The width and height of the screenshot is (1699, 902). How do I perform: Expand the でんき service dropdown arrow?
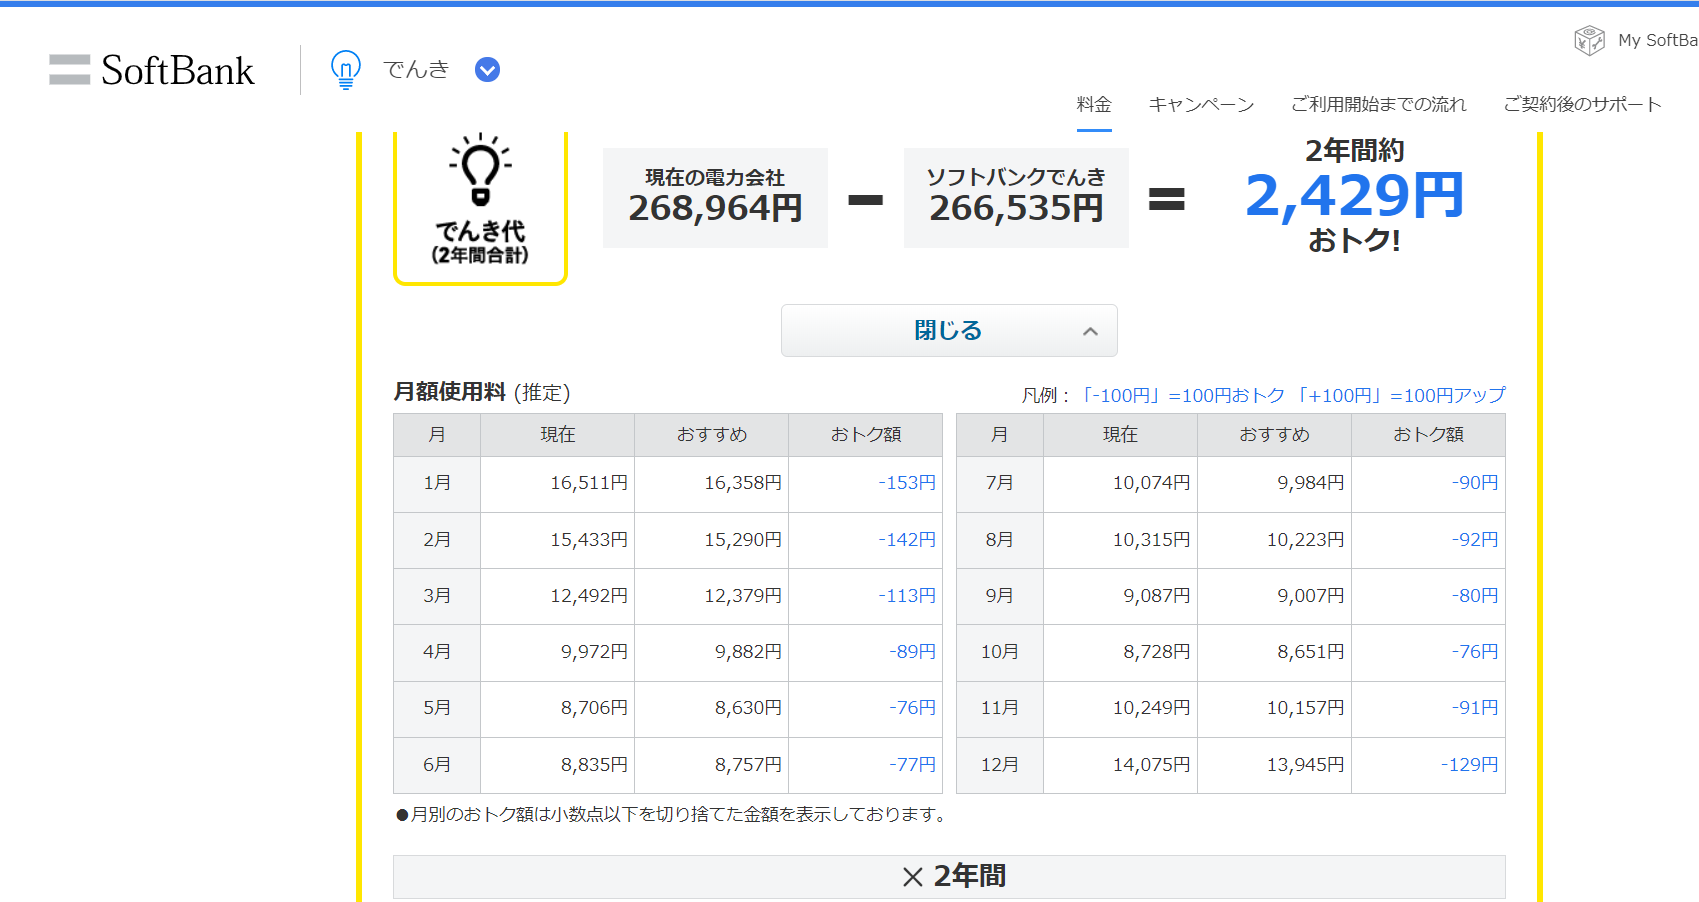tap(487, 70)
